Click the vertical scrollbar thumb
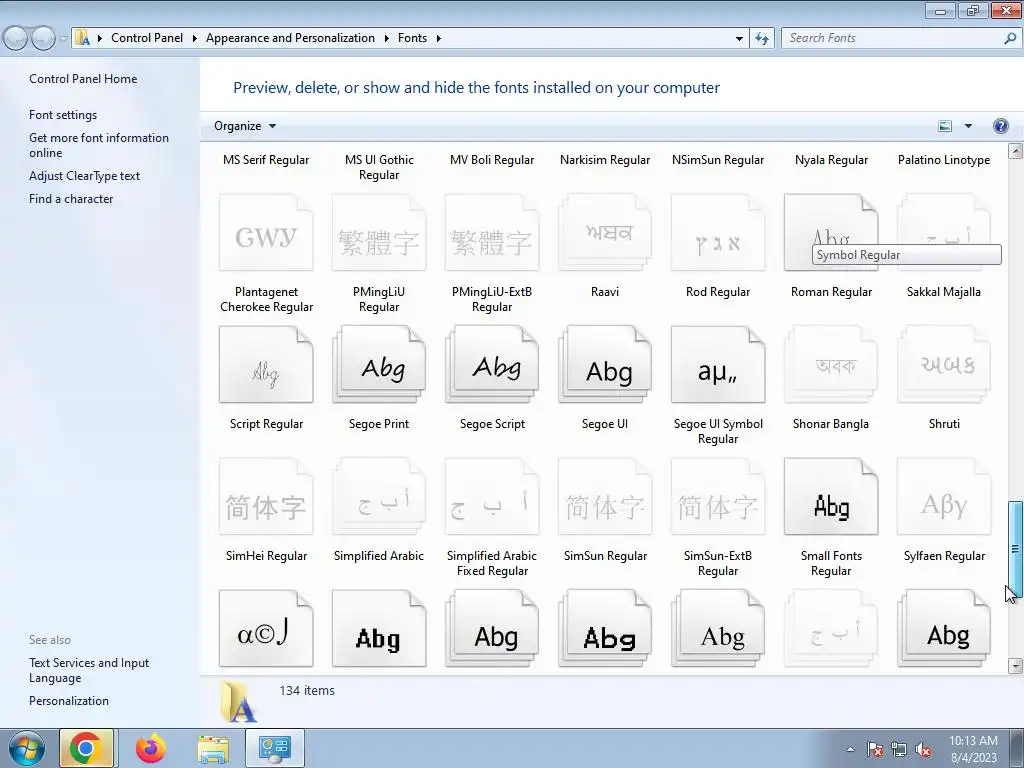1024x768 pixels. point(1015,549)
